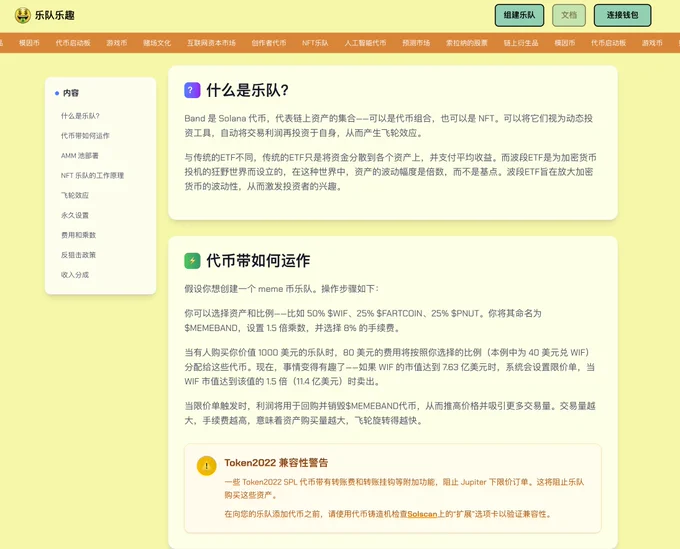
Task: Click the Token2022 兼容性警告 heading
Action: point(276,463)
